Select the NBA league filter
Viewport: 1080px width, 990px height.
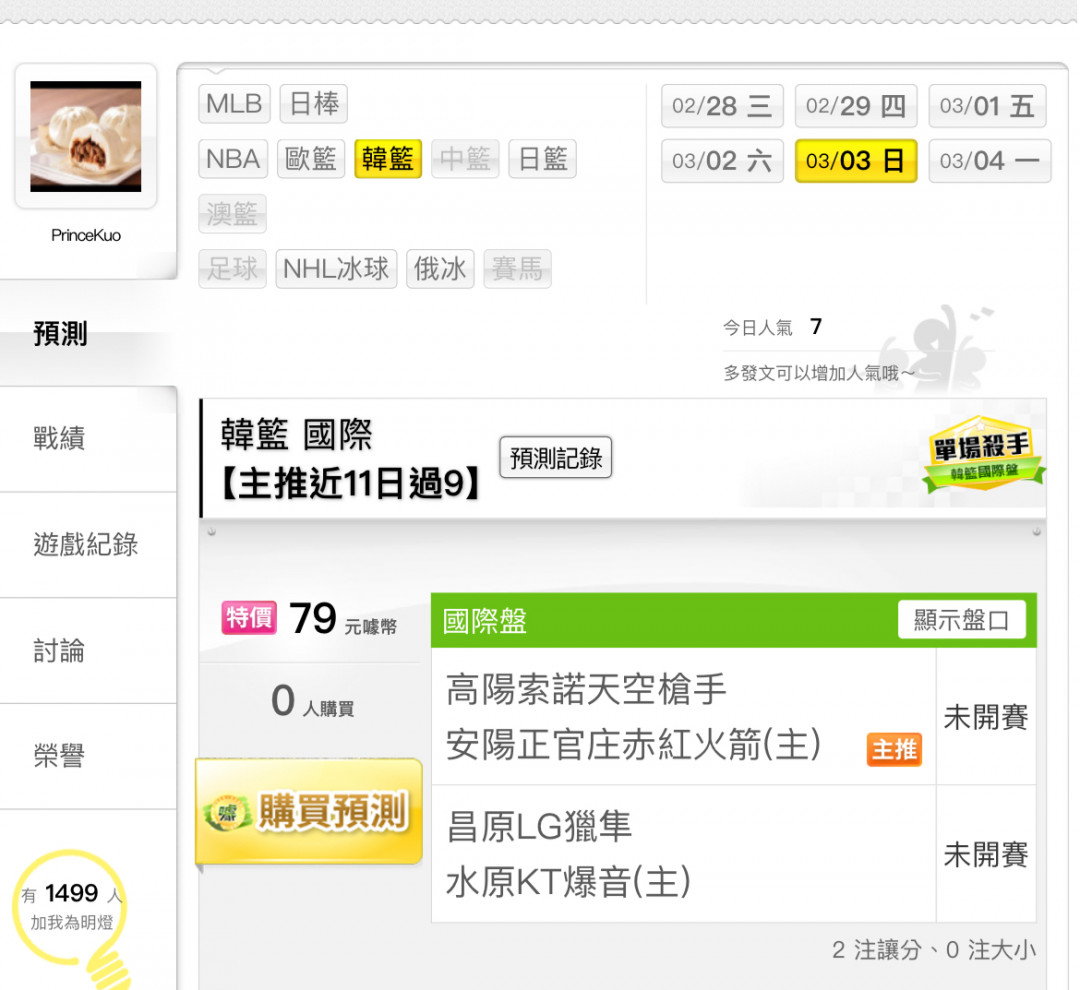(233, 159)
